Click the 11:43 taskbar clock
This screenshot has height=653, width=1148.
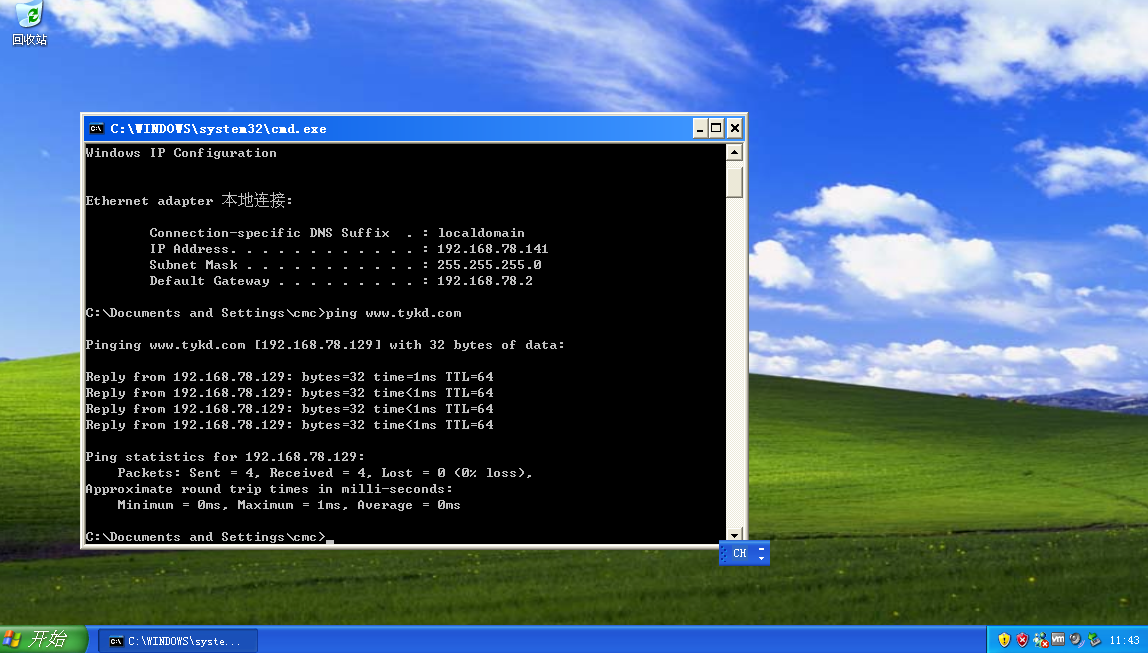1124,641
